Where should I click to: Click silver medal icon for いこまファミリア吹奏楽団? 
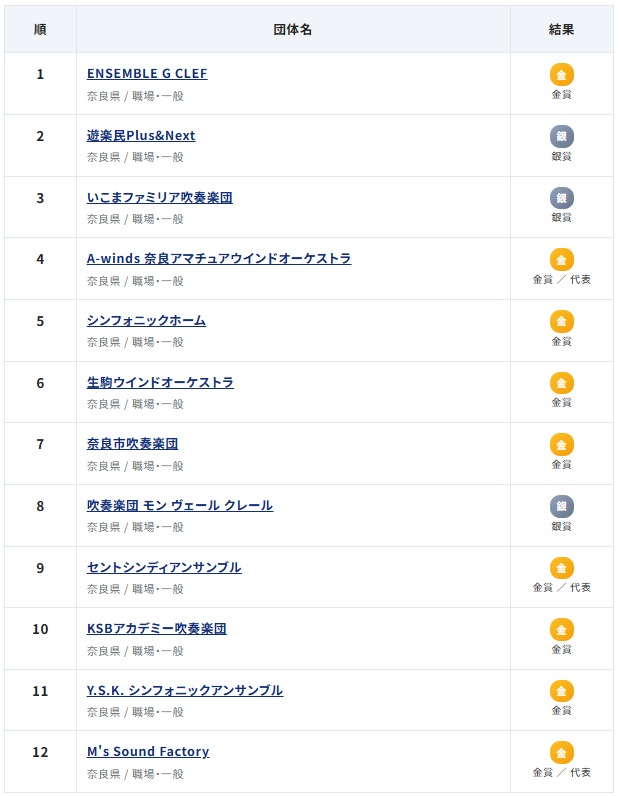[x=562, y=198]
